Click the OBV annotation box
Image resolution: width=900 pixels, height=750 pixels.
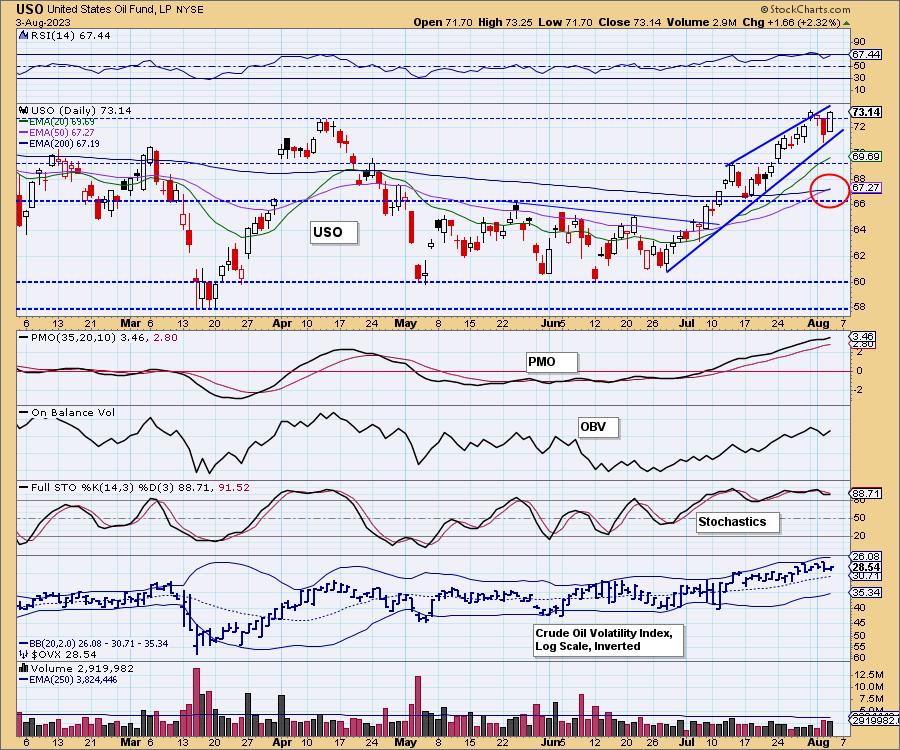[598, 427]
